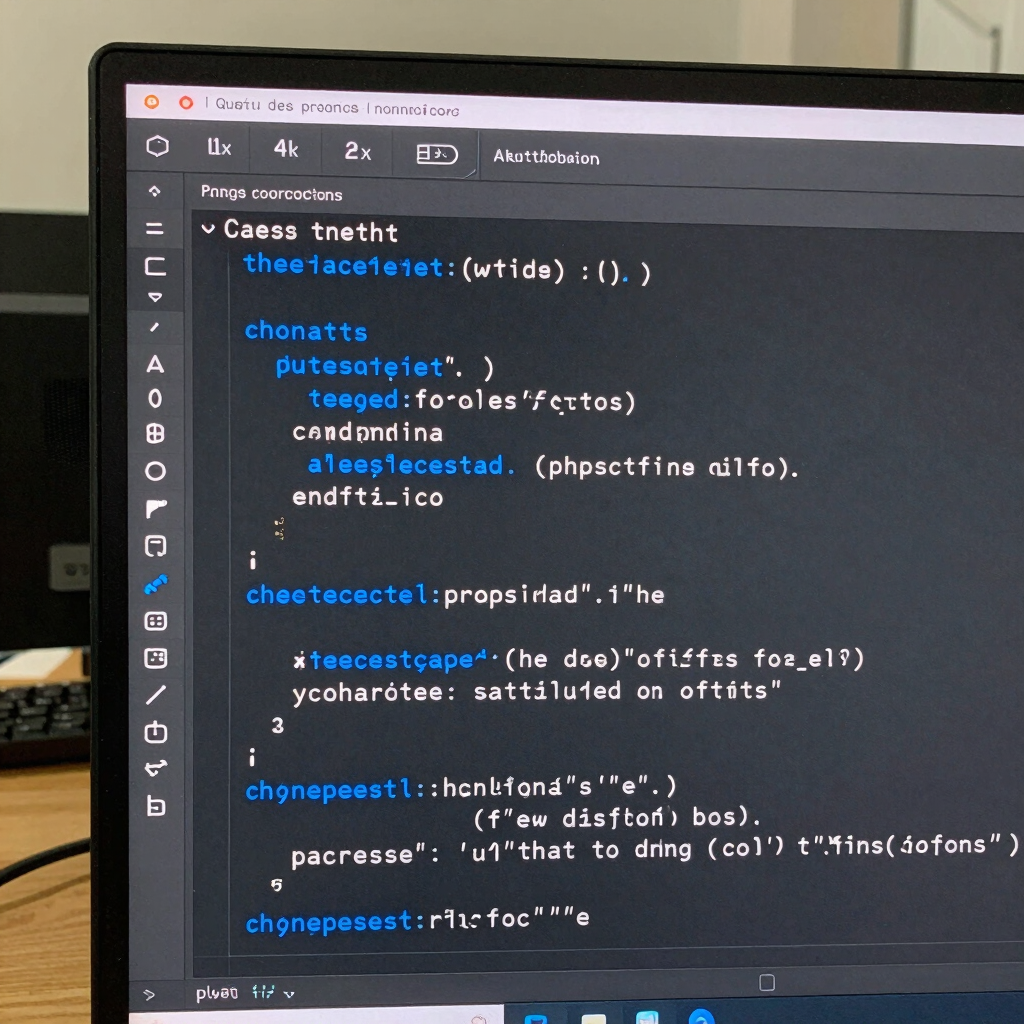The width and height of the screenshot is (1024, 1024).
Task: Click the small diamond icon above the sidebar
Action: pyautogui.click(x=155, y=191)
